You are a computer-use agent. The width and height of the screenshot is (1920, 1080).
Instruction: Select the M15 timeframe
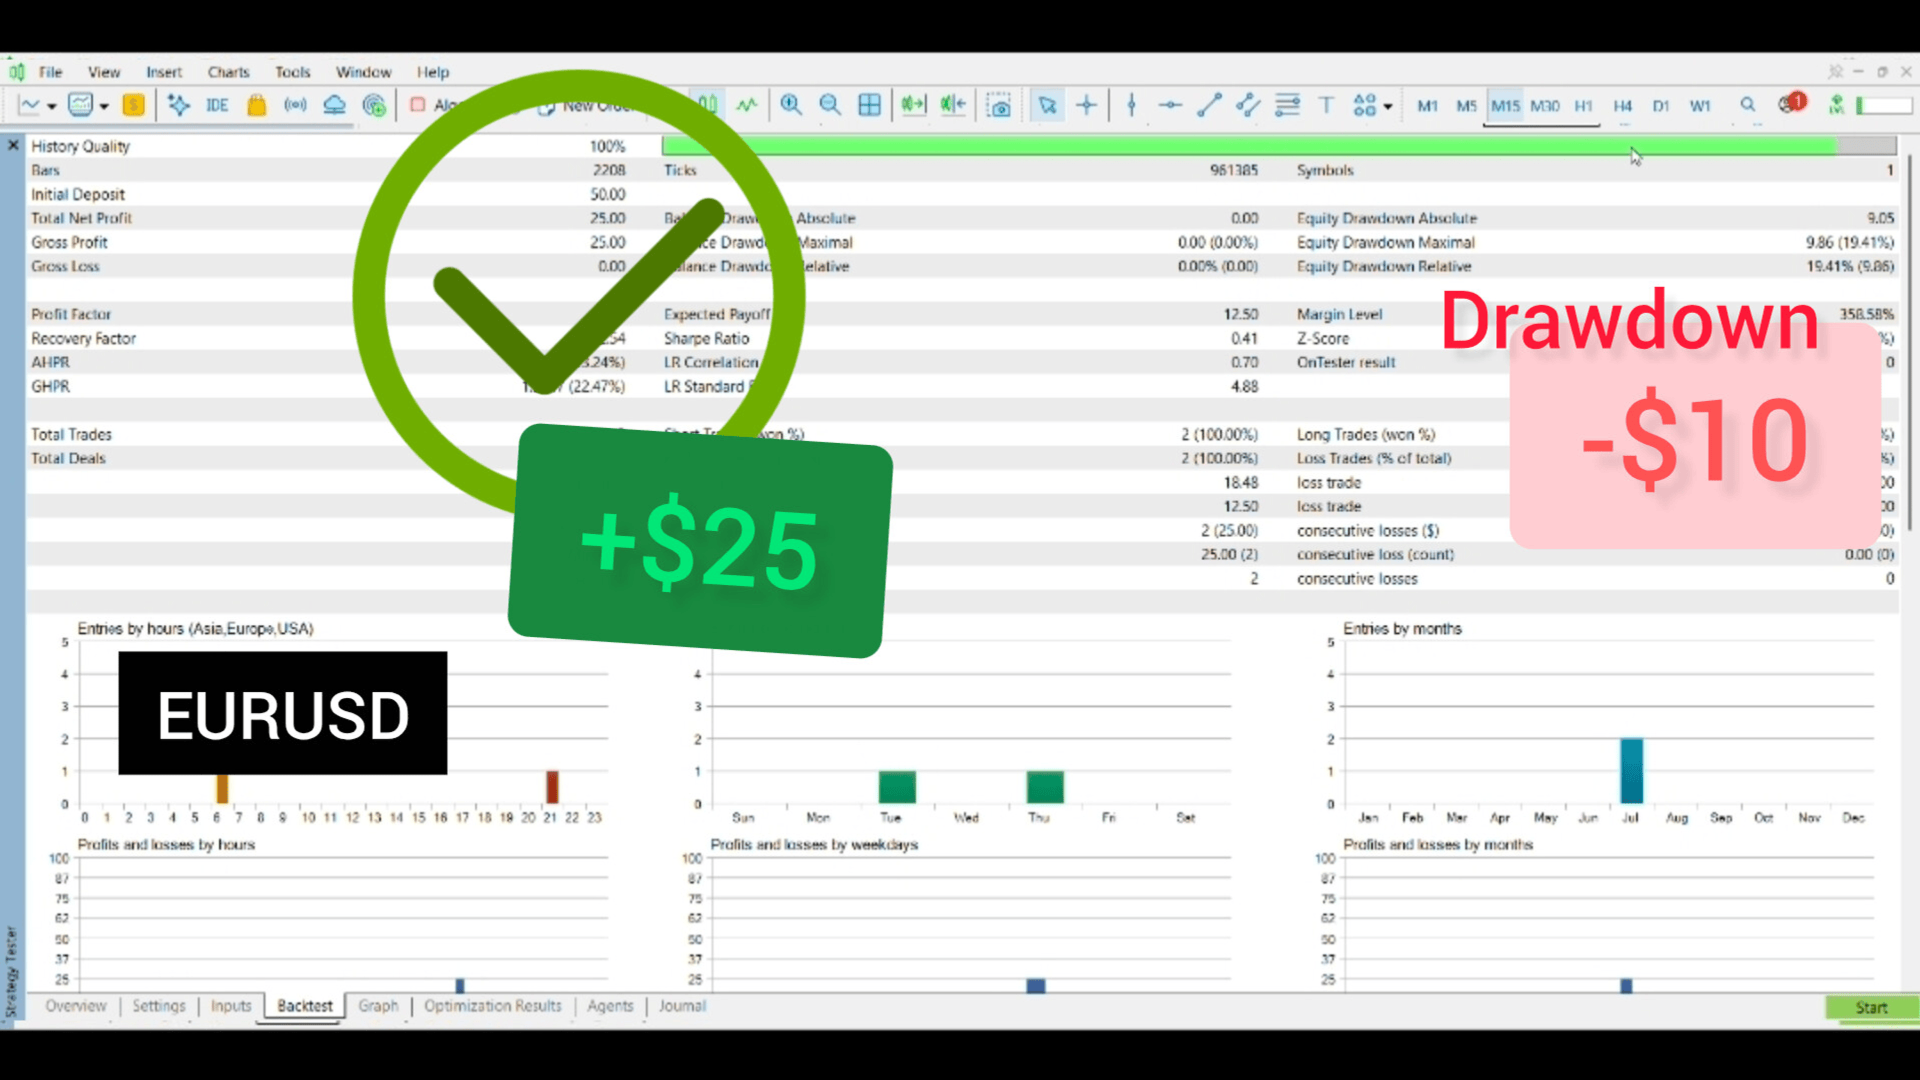(x=1505, y=106)
